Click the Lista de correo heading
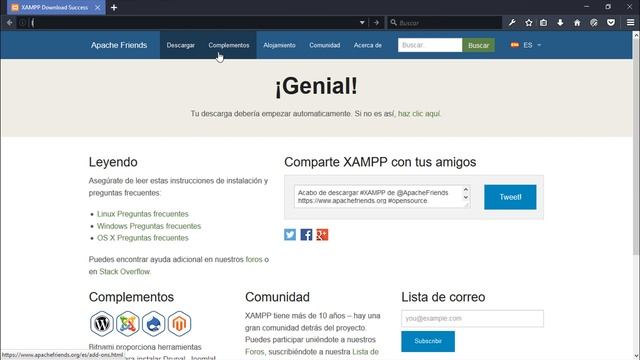 [443, 297]
